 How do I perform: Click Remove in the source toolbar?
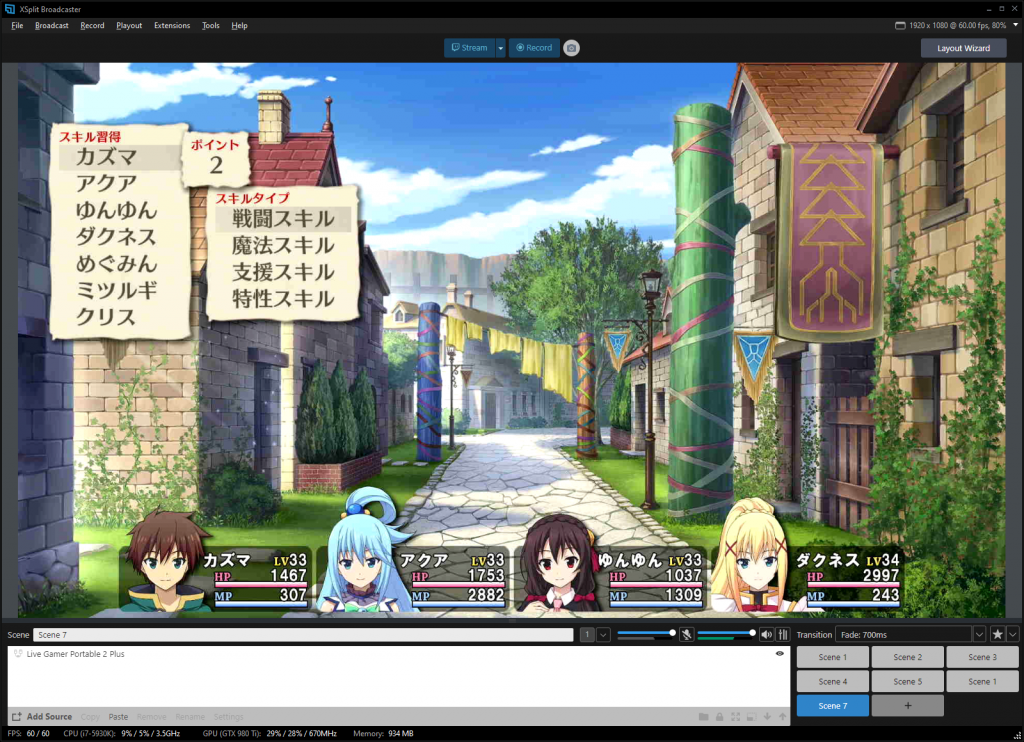pyautogui.click(x=152, y=717)
